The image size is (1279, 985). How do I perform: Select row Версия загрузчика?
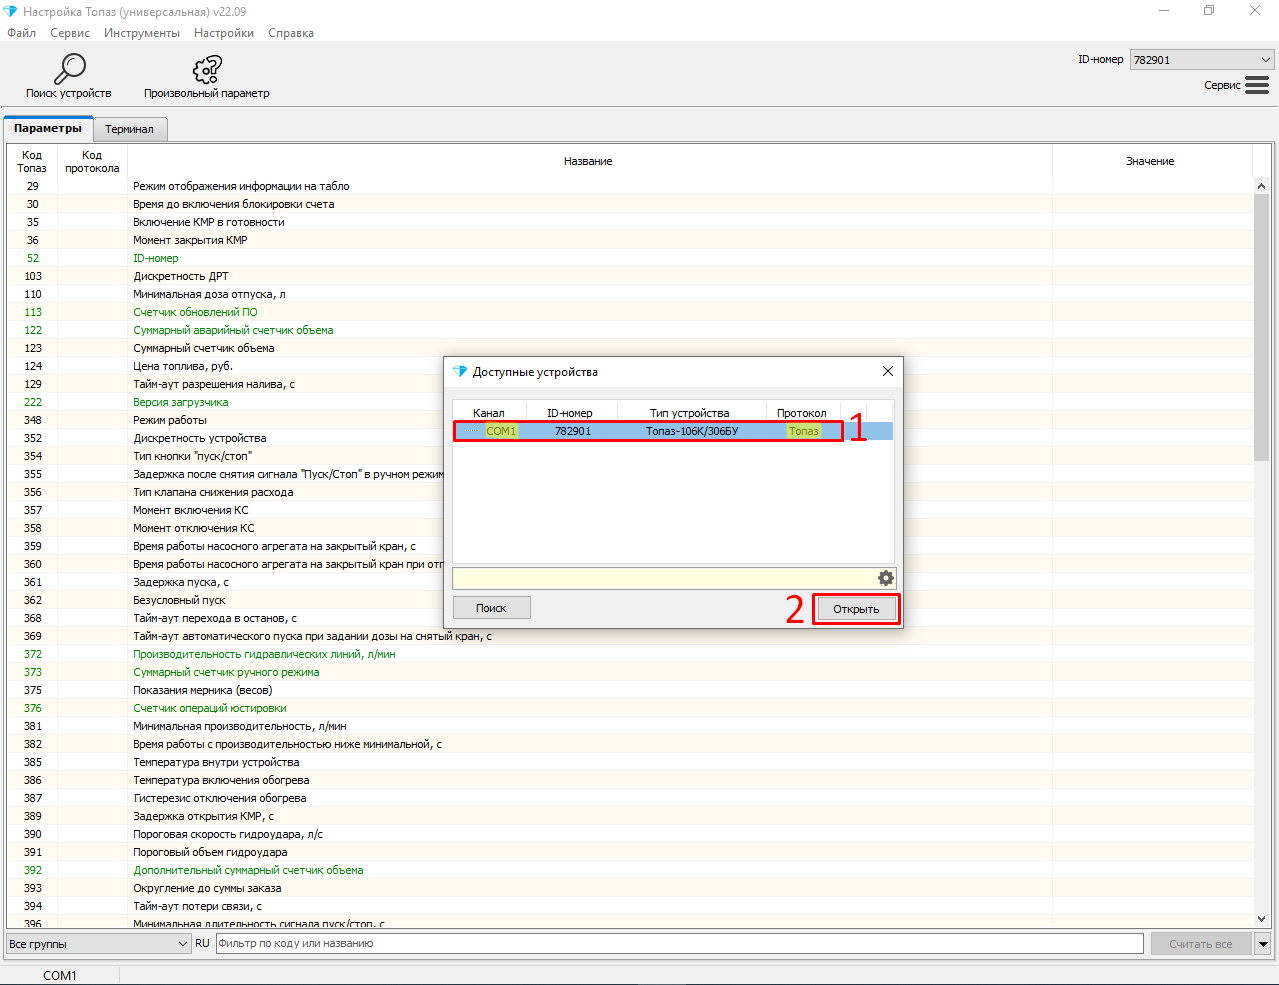(x=225, y=402)
